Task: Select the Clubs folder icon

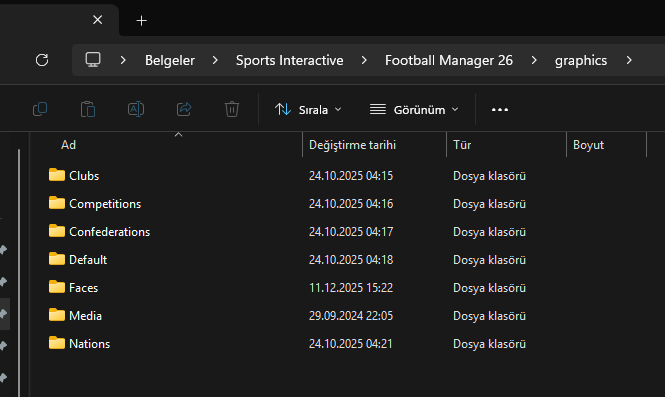Action: 57,175
